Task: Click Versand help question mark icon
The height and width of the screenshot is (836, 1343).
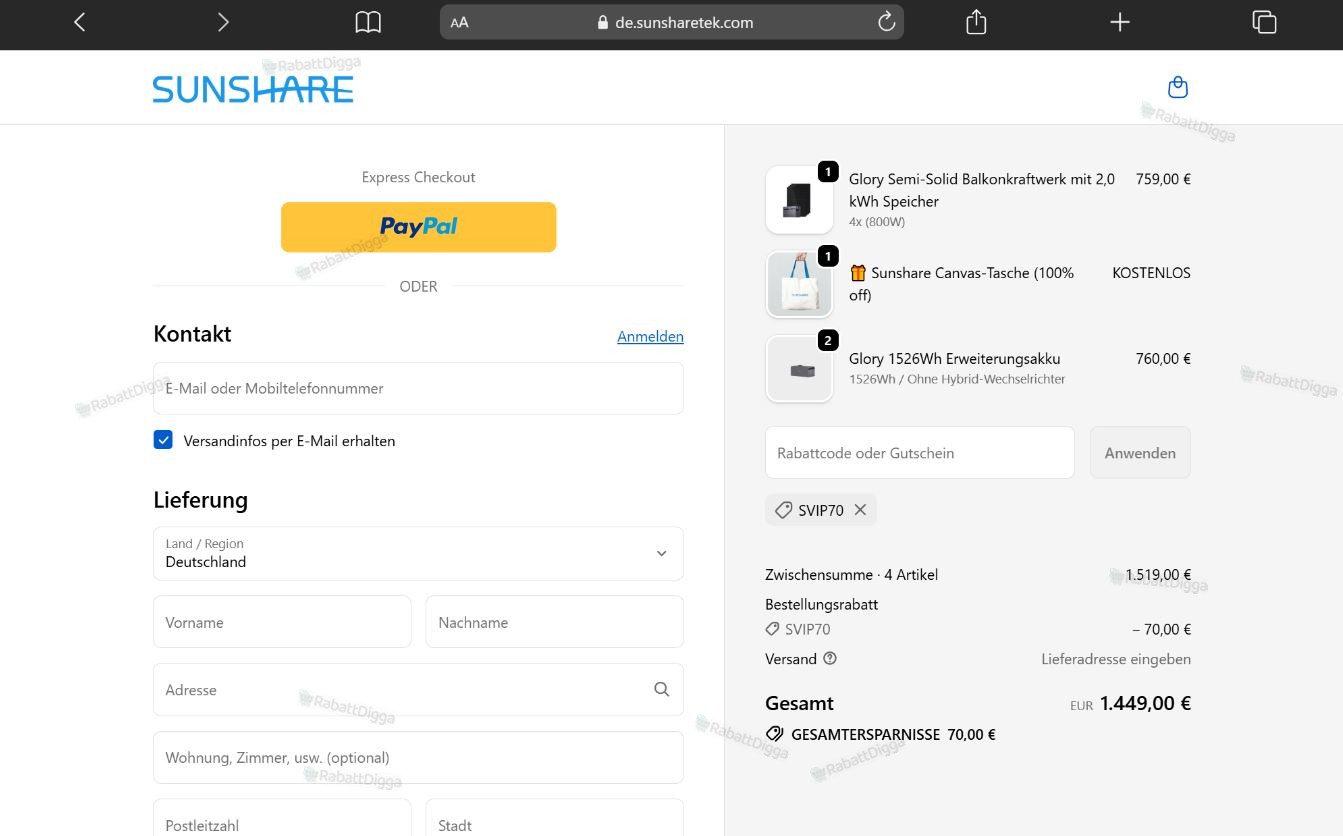Action: 830,658
